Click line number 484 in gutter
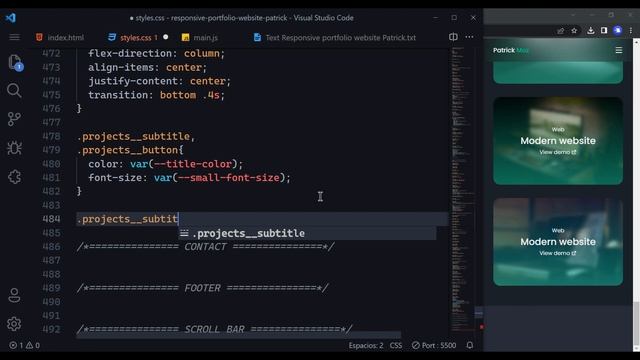This screenshot has width=640, height=360. tap(51, 219)
